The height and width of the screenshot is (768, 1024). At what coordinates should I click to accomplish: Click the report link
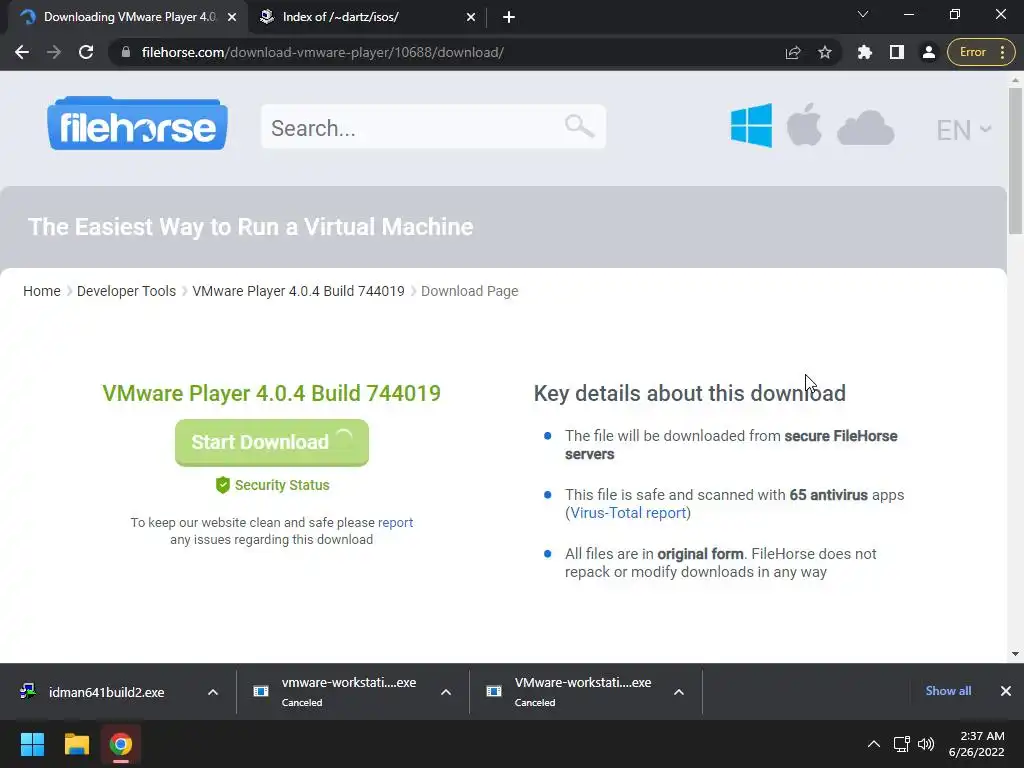tap(395, 522)
